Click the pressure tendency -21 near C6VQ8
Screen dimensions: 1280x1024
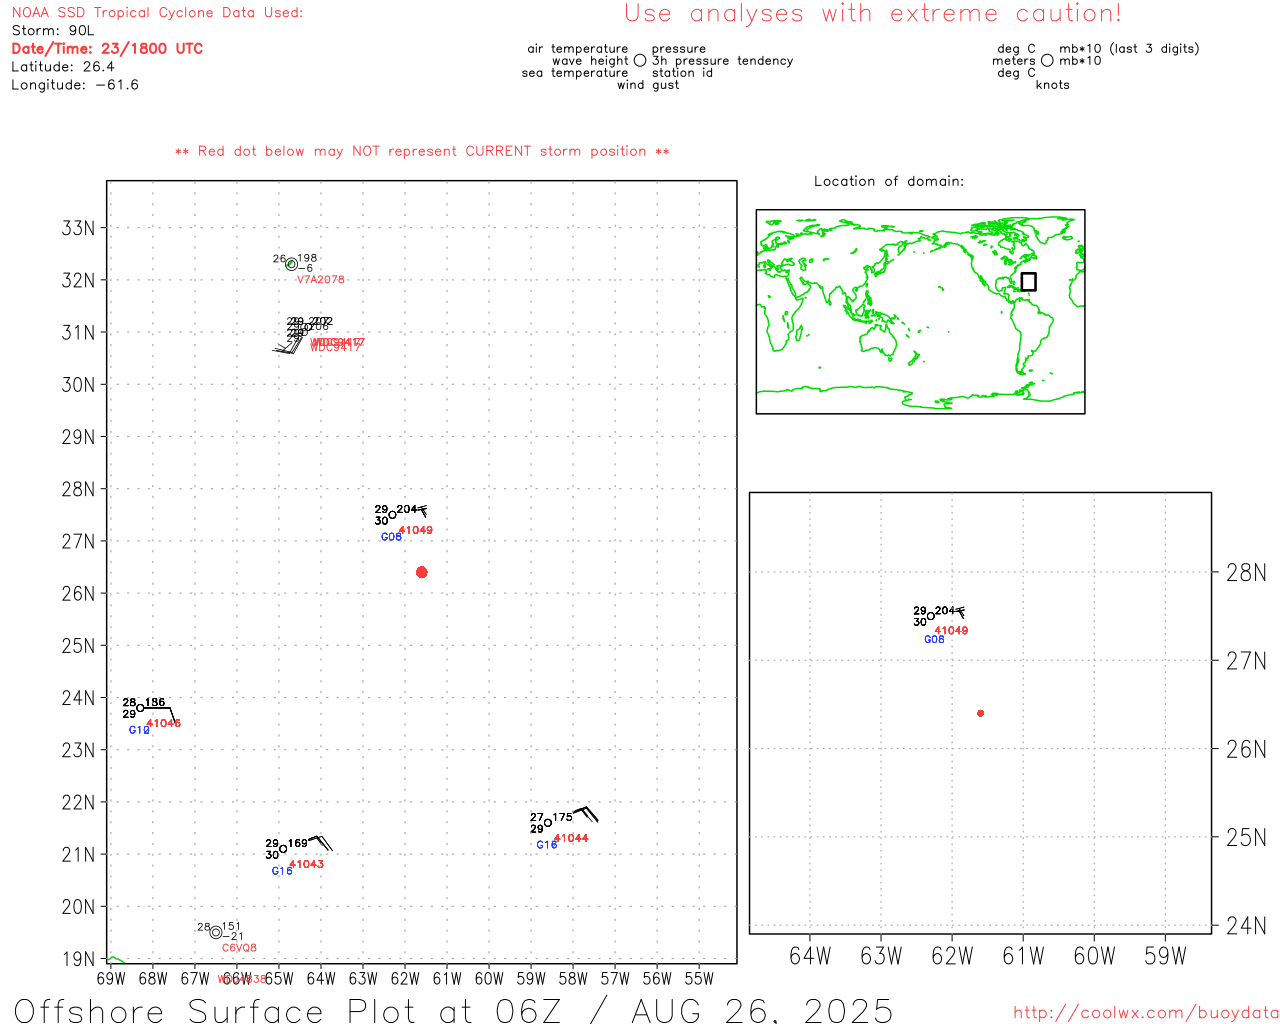coord(233,937)
